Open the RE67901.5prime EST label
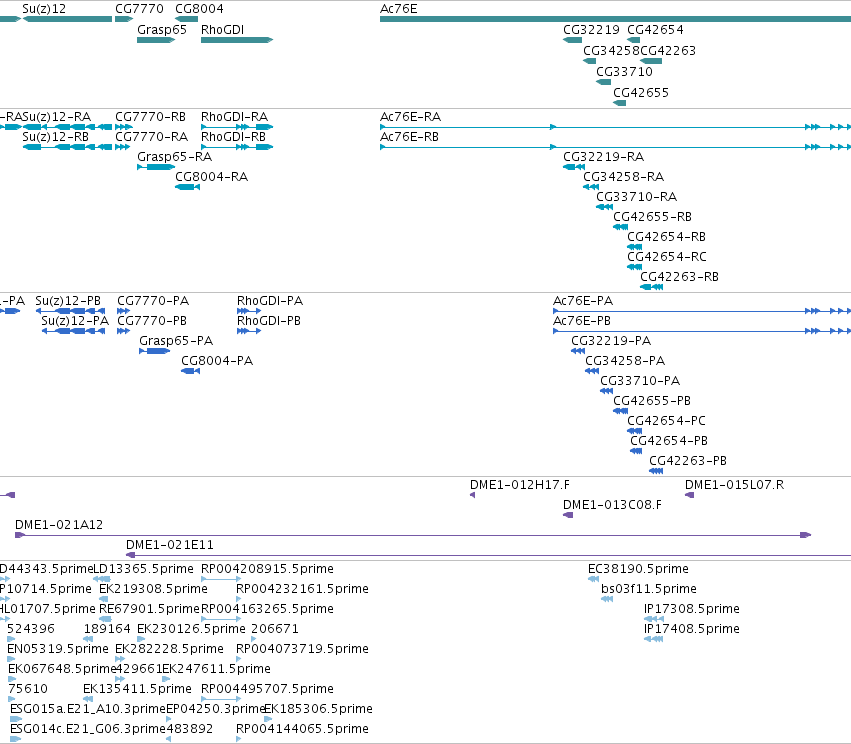 (150, 609)
